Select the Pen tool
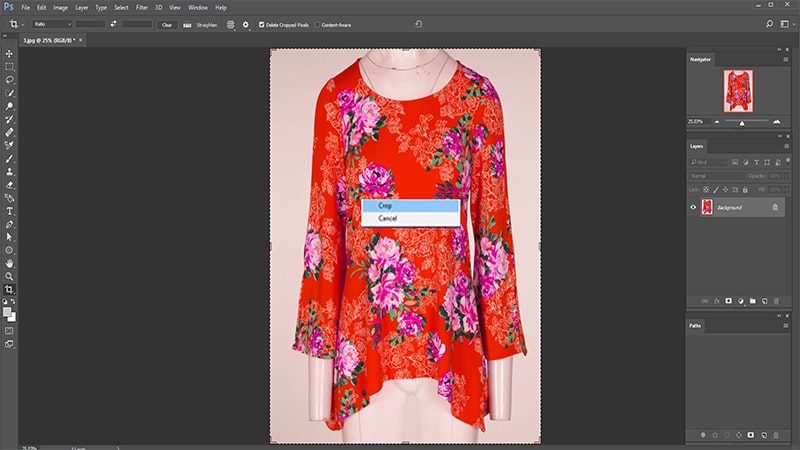The height and width of the screenshot is (450, 800). (x=9, y=224)
